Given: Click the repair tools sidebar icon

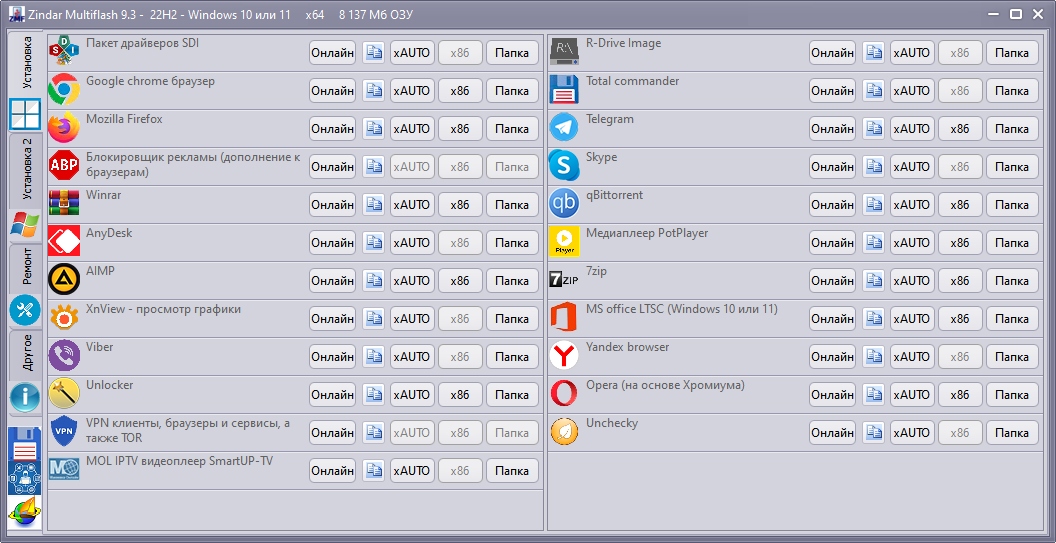Looking at the screenshot, I should 25,311.
